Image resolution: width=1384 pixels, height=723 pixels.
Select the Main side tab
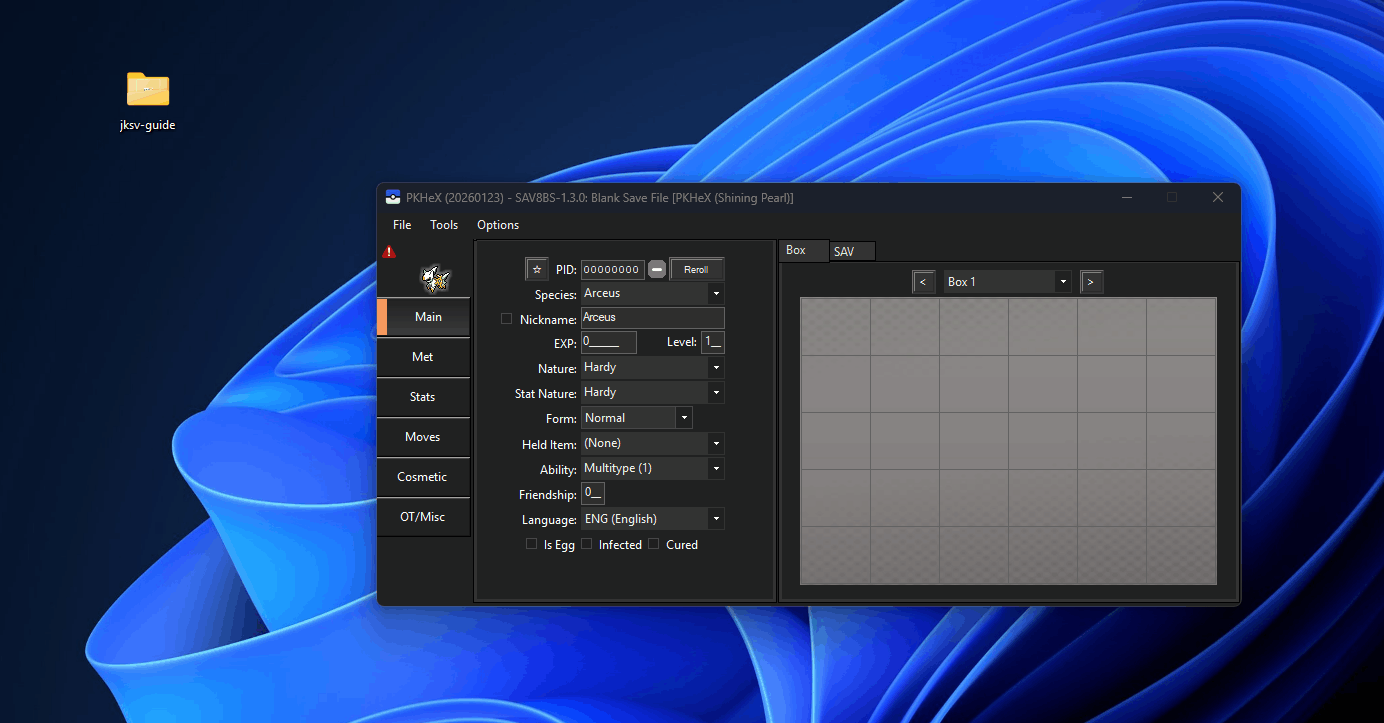coord(423,316)
